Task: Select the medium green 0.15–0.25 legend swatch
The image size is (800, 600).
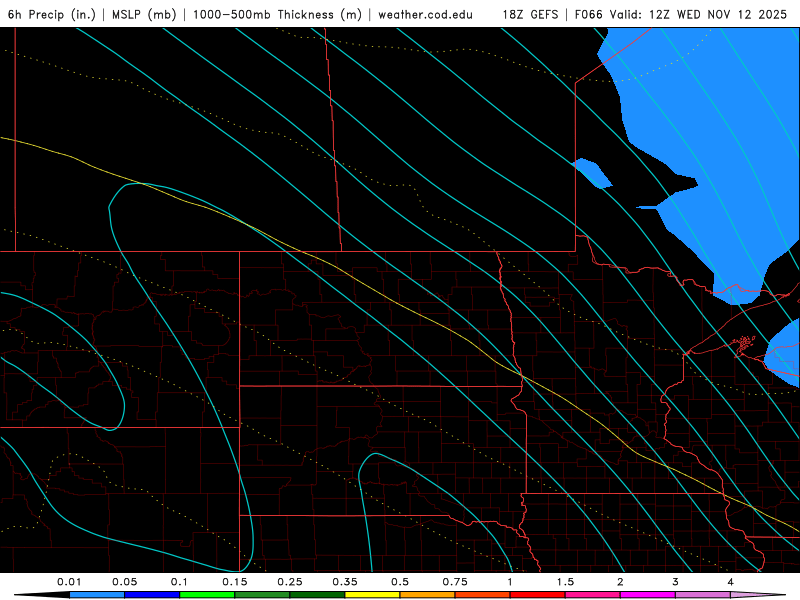Action: click(x=262, y=595)
